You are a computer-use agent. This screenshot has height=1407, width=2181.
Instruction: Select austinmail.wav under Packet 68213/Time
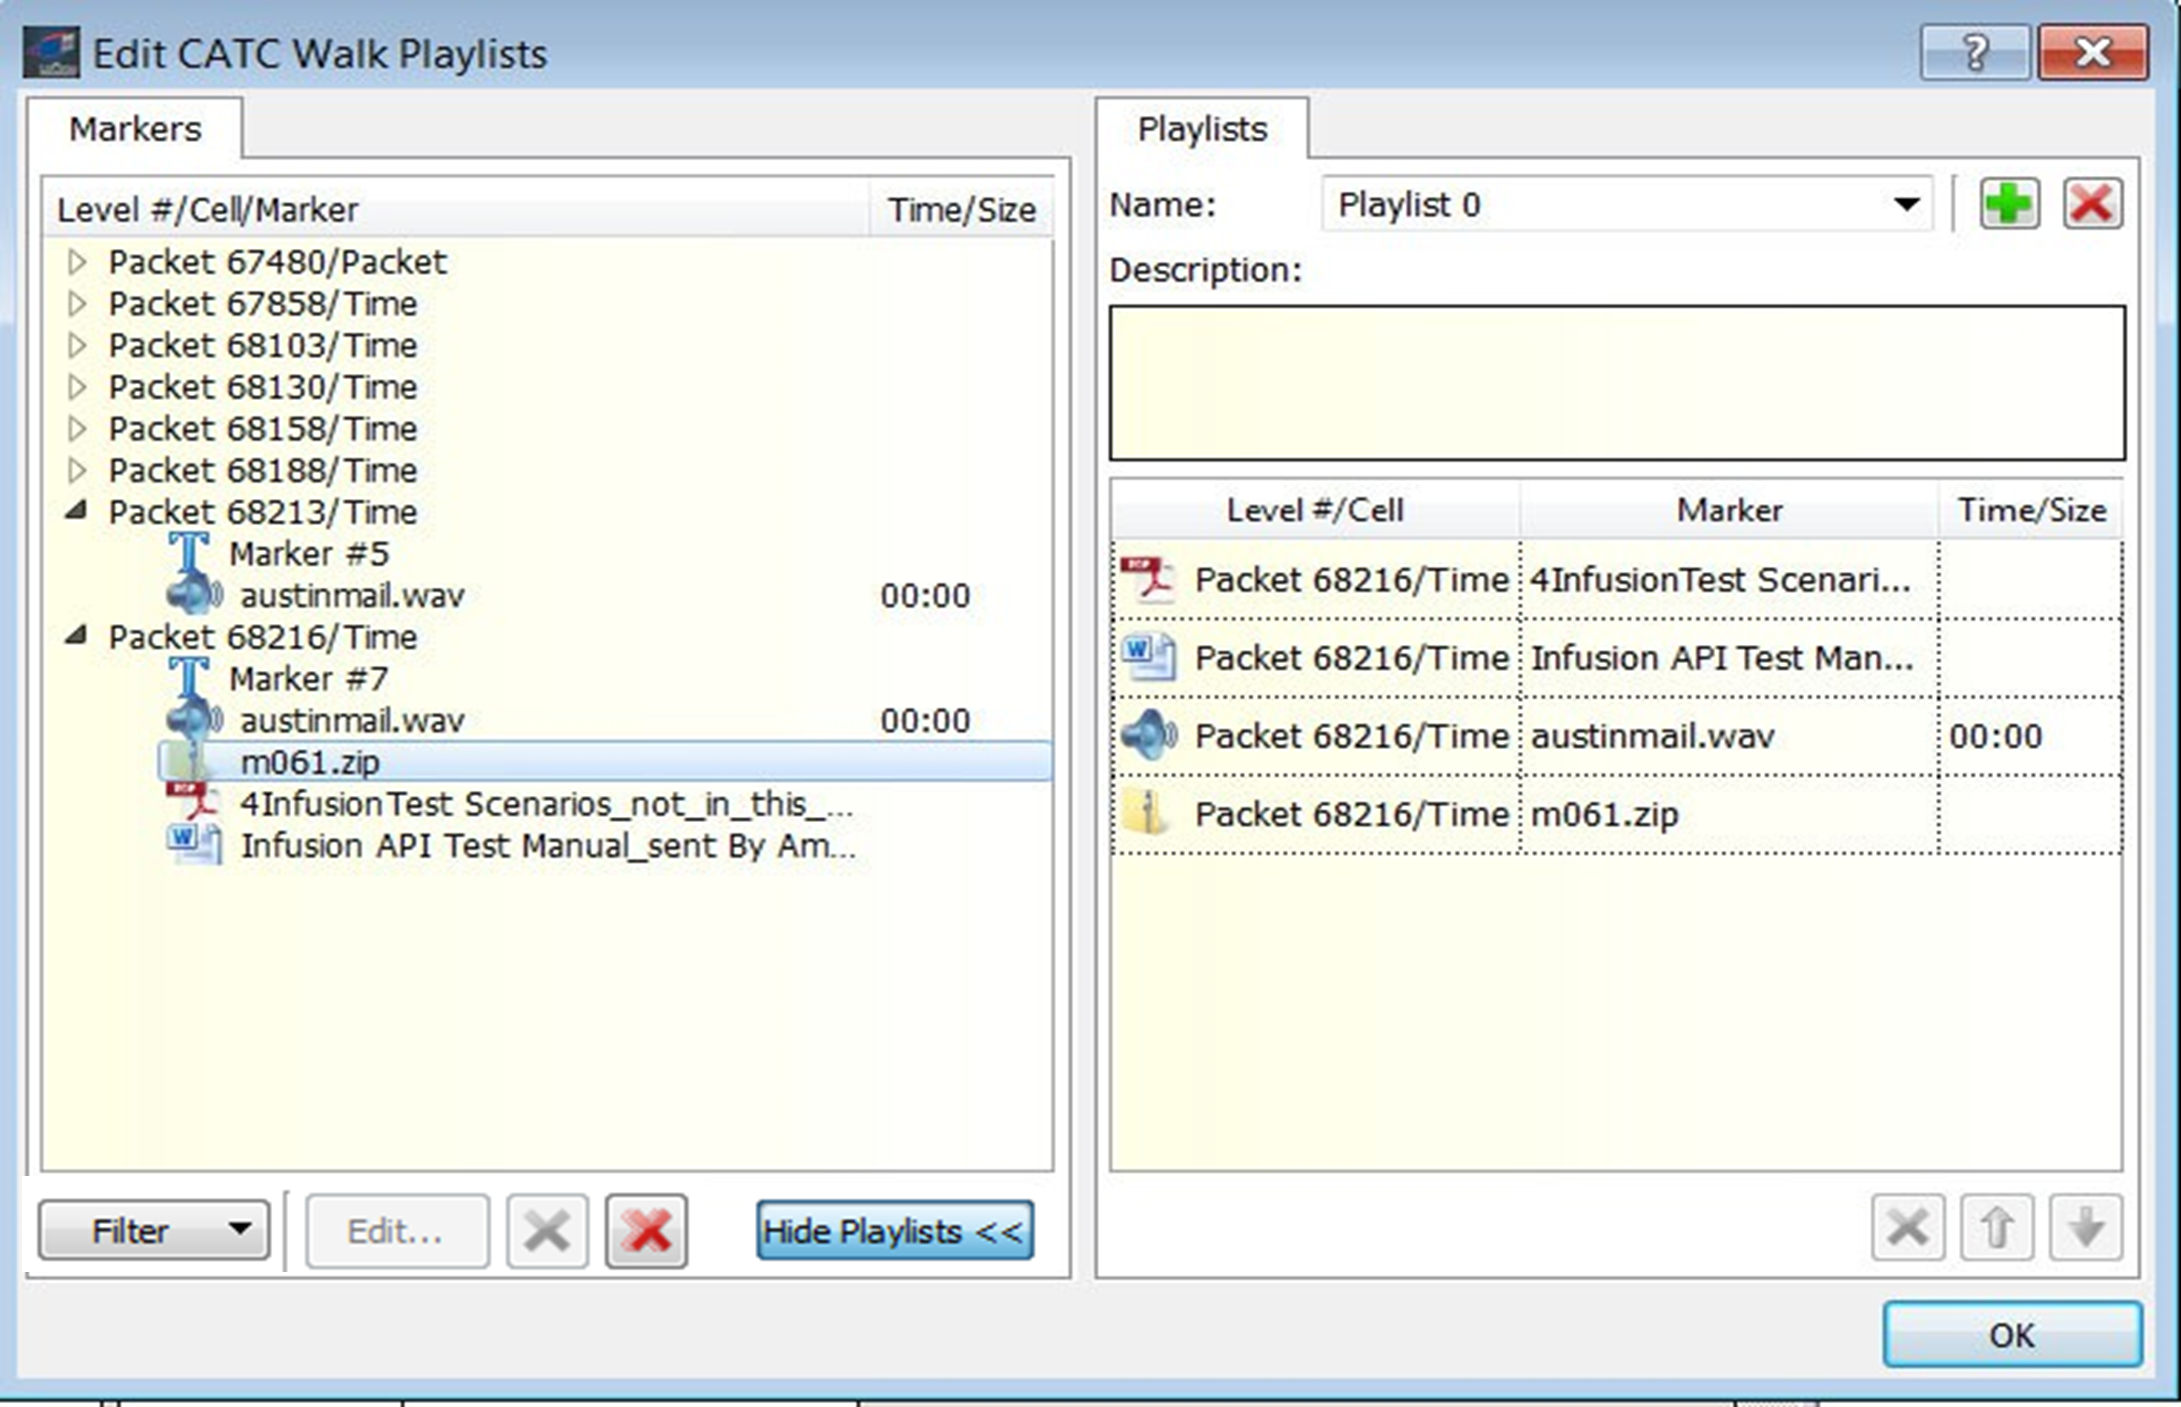click(352, 595)
